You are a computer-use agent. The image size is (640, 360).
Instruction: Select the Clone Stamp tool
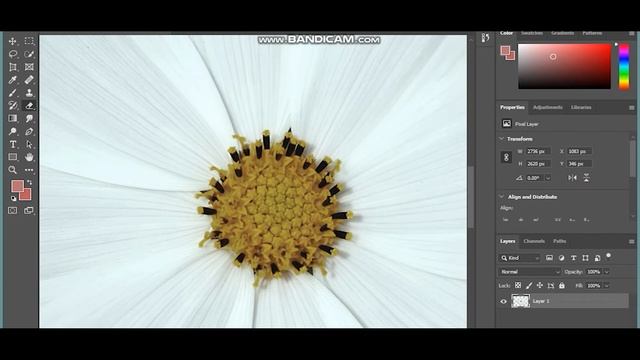[x=29, y=93]
